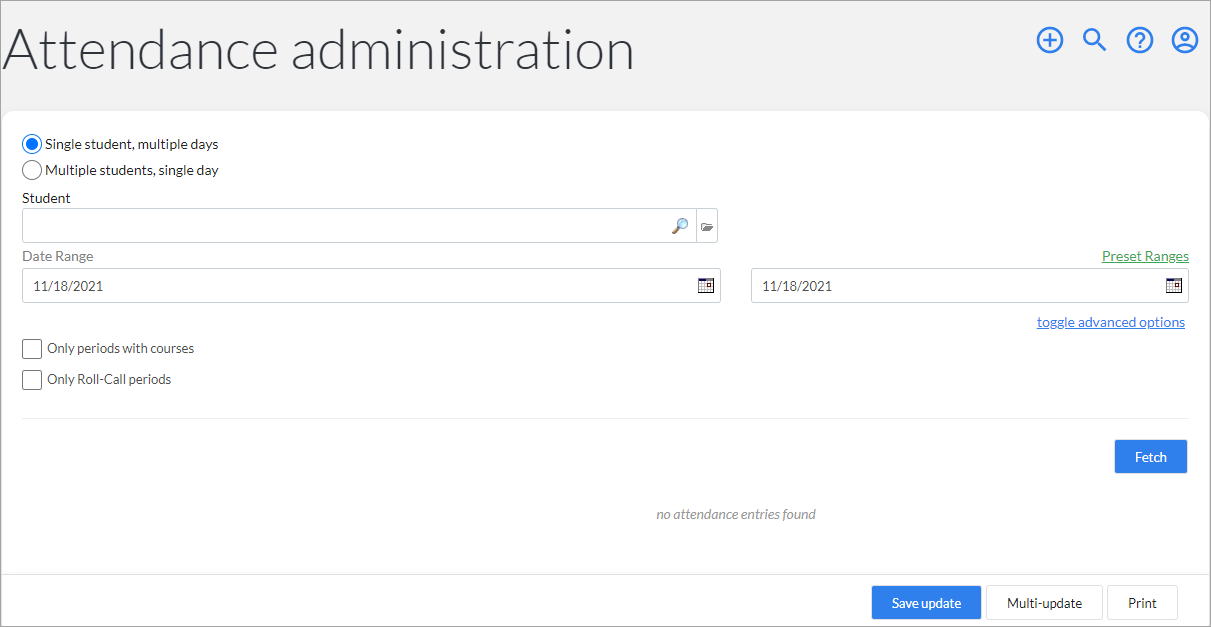Image resolution: width=1211 pixels, height=627 pixels.
Task: Open the search magnifier in header
Action: coord(1095,40)
